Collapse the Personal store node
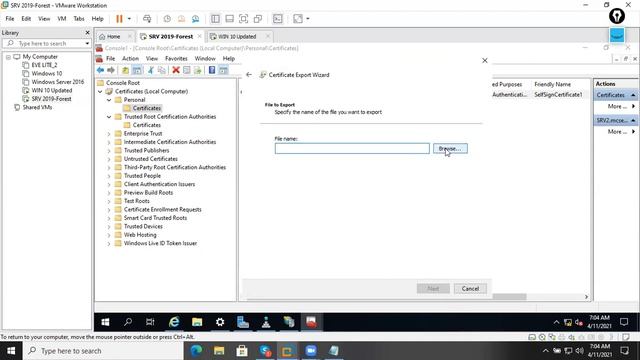640x360 pixels. click(x=109, y=100)
